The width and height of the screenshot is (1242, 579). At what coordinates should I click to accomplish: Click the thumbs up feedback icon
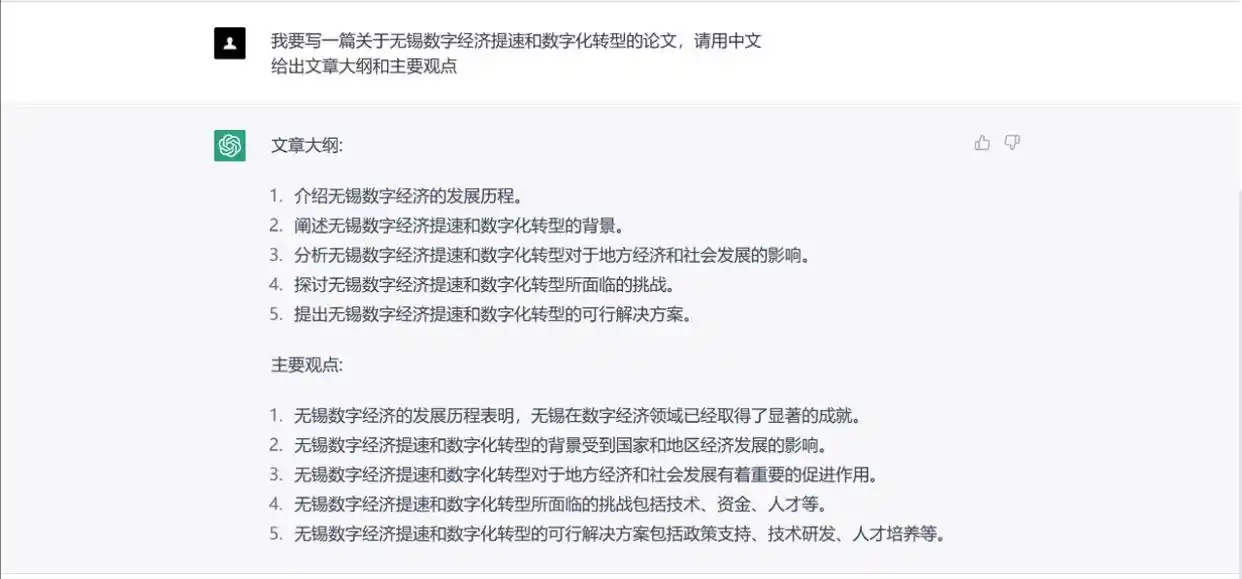coord(982,143)
